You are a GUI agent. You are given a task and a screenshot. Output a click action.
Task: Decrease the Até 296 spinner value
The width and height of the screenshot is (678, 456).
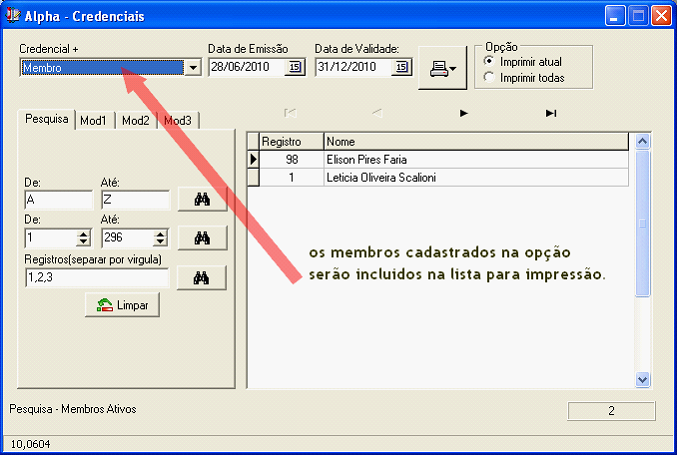pos(160,242)
